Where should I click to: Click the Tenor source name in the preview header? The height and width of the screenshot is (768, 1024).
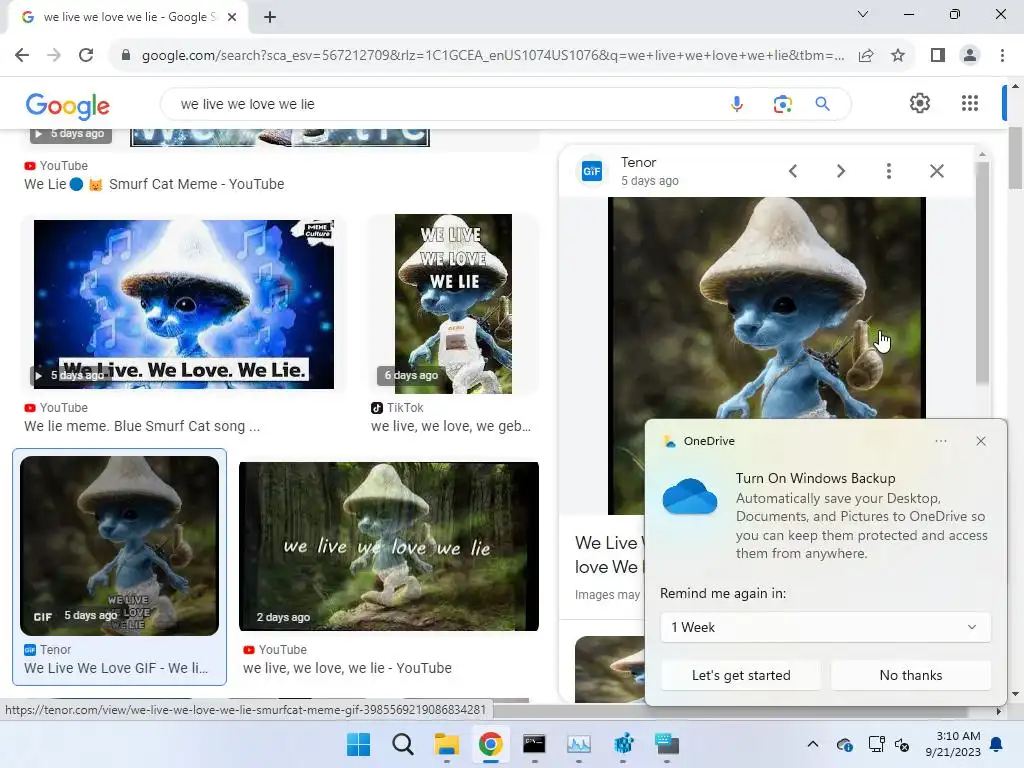(638, 162)
